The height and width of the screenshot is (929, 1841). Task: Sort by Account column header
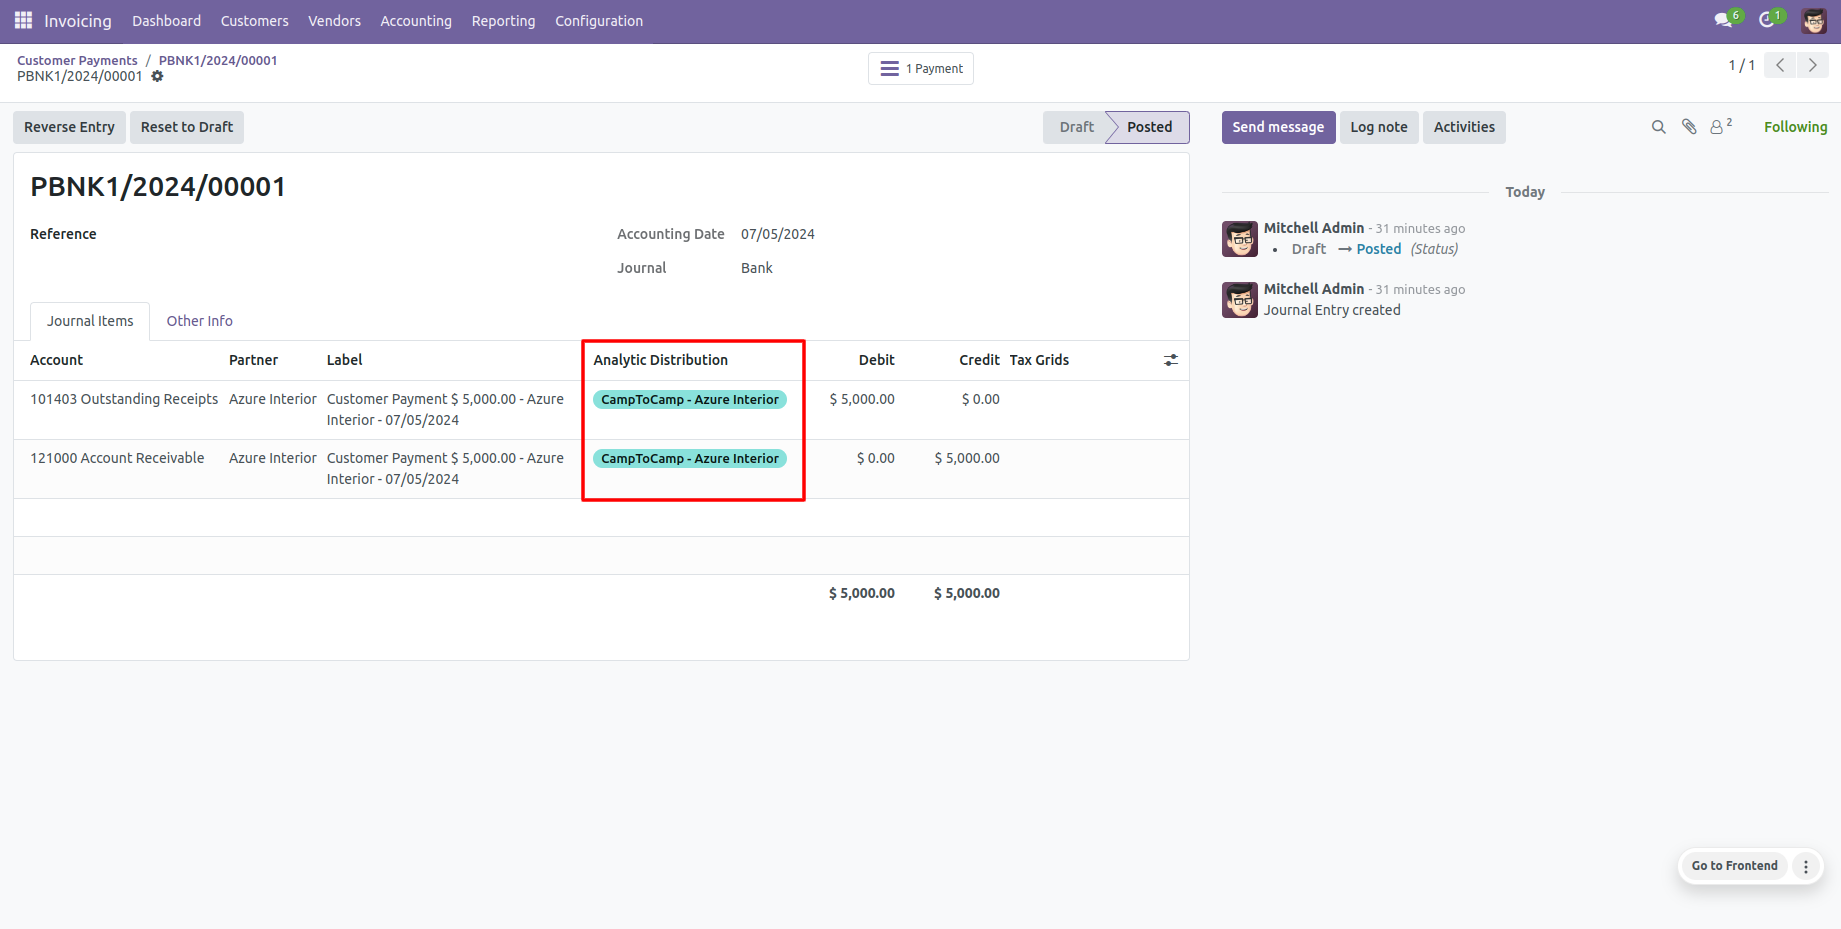point(56,360)
